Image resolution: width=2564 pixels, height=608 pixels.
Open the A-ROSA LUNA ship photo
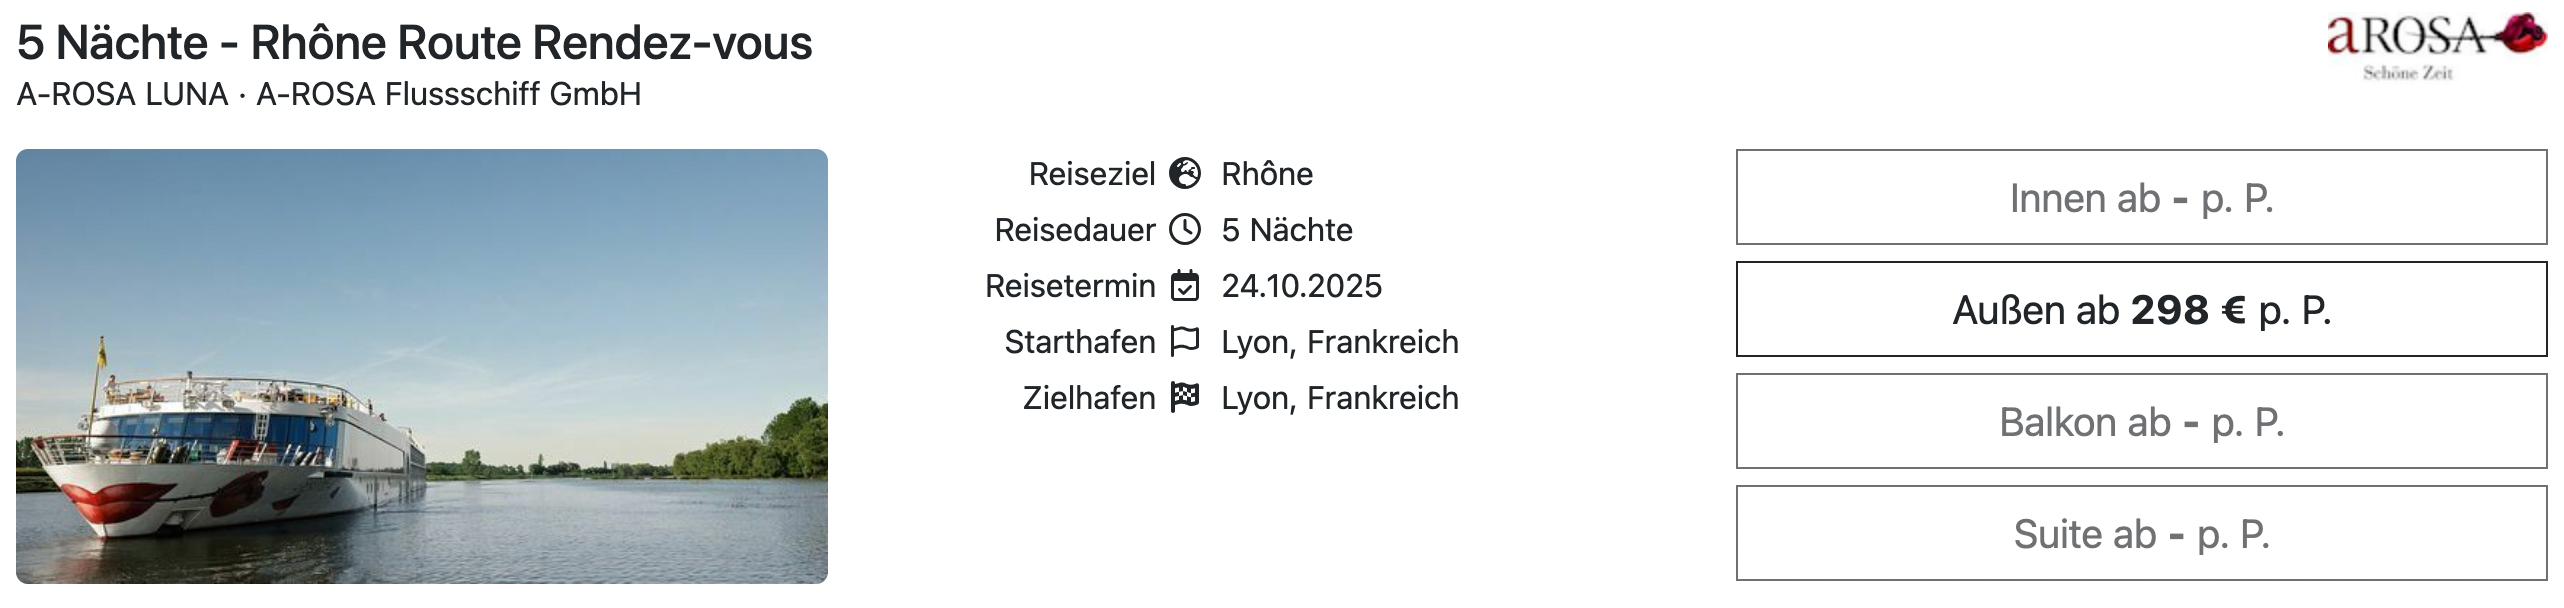click(x=422, y=366)
